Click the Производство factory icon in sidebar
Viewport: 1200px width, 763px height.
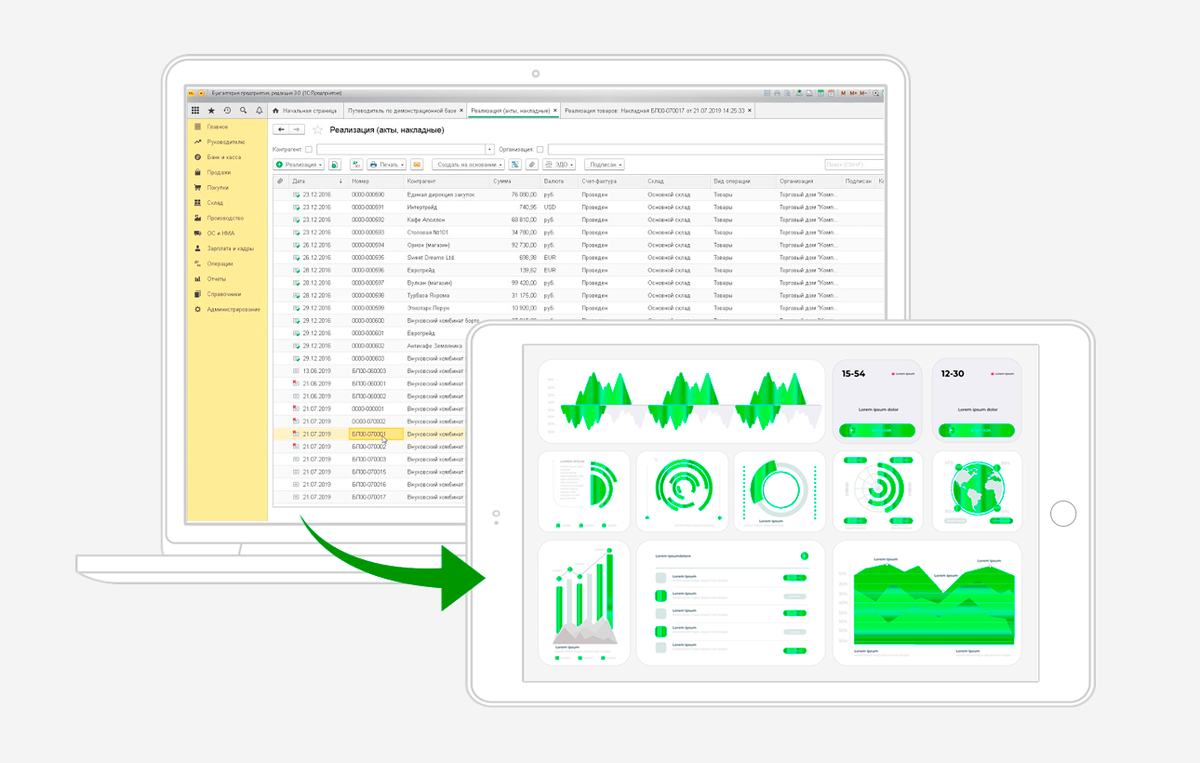198,218
